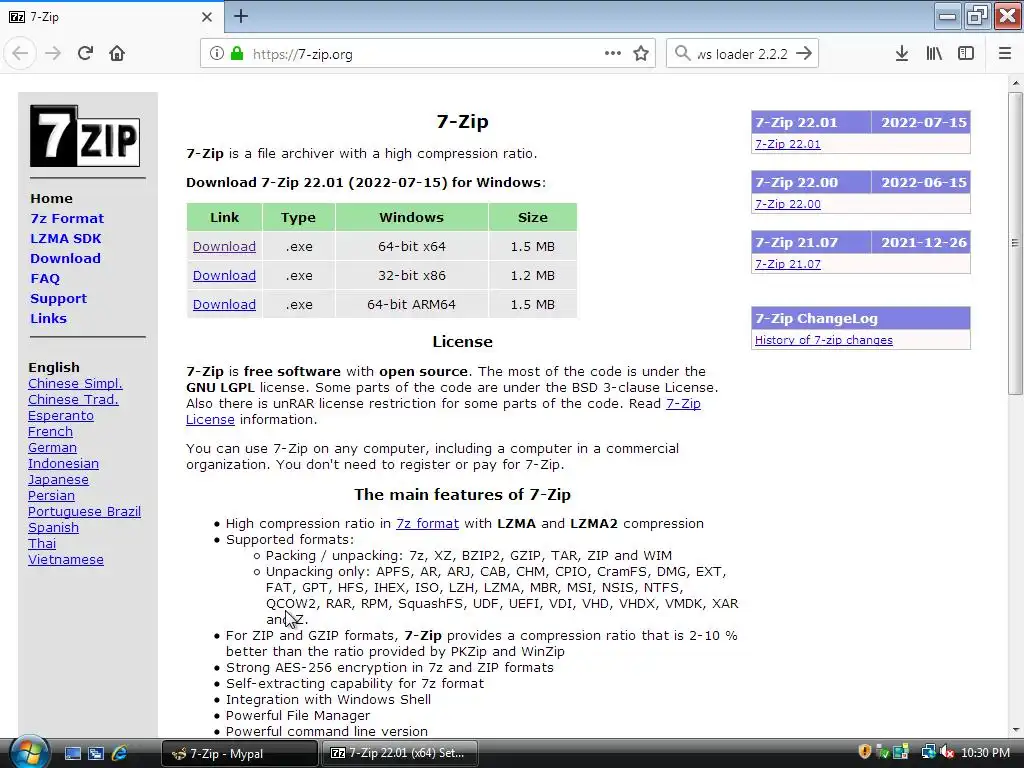Open the library icon
The width and height of the screenshot is (1024, 768).
click(934, 54)
